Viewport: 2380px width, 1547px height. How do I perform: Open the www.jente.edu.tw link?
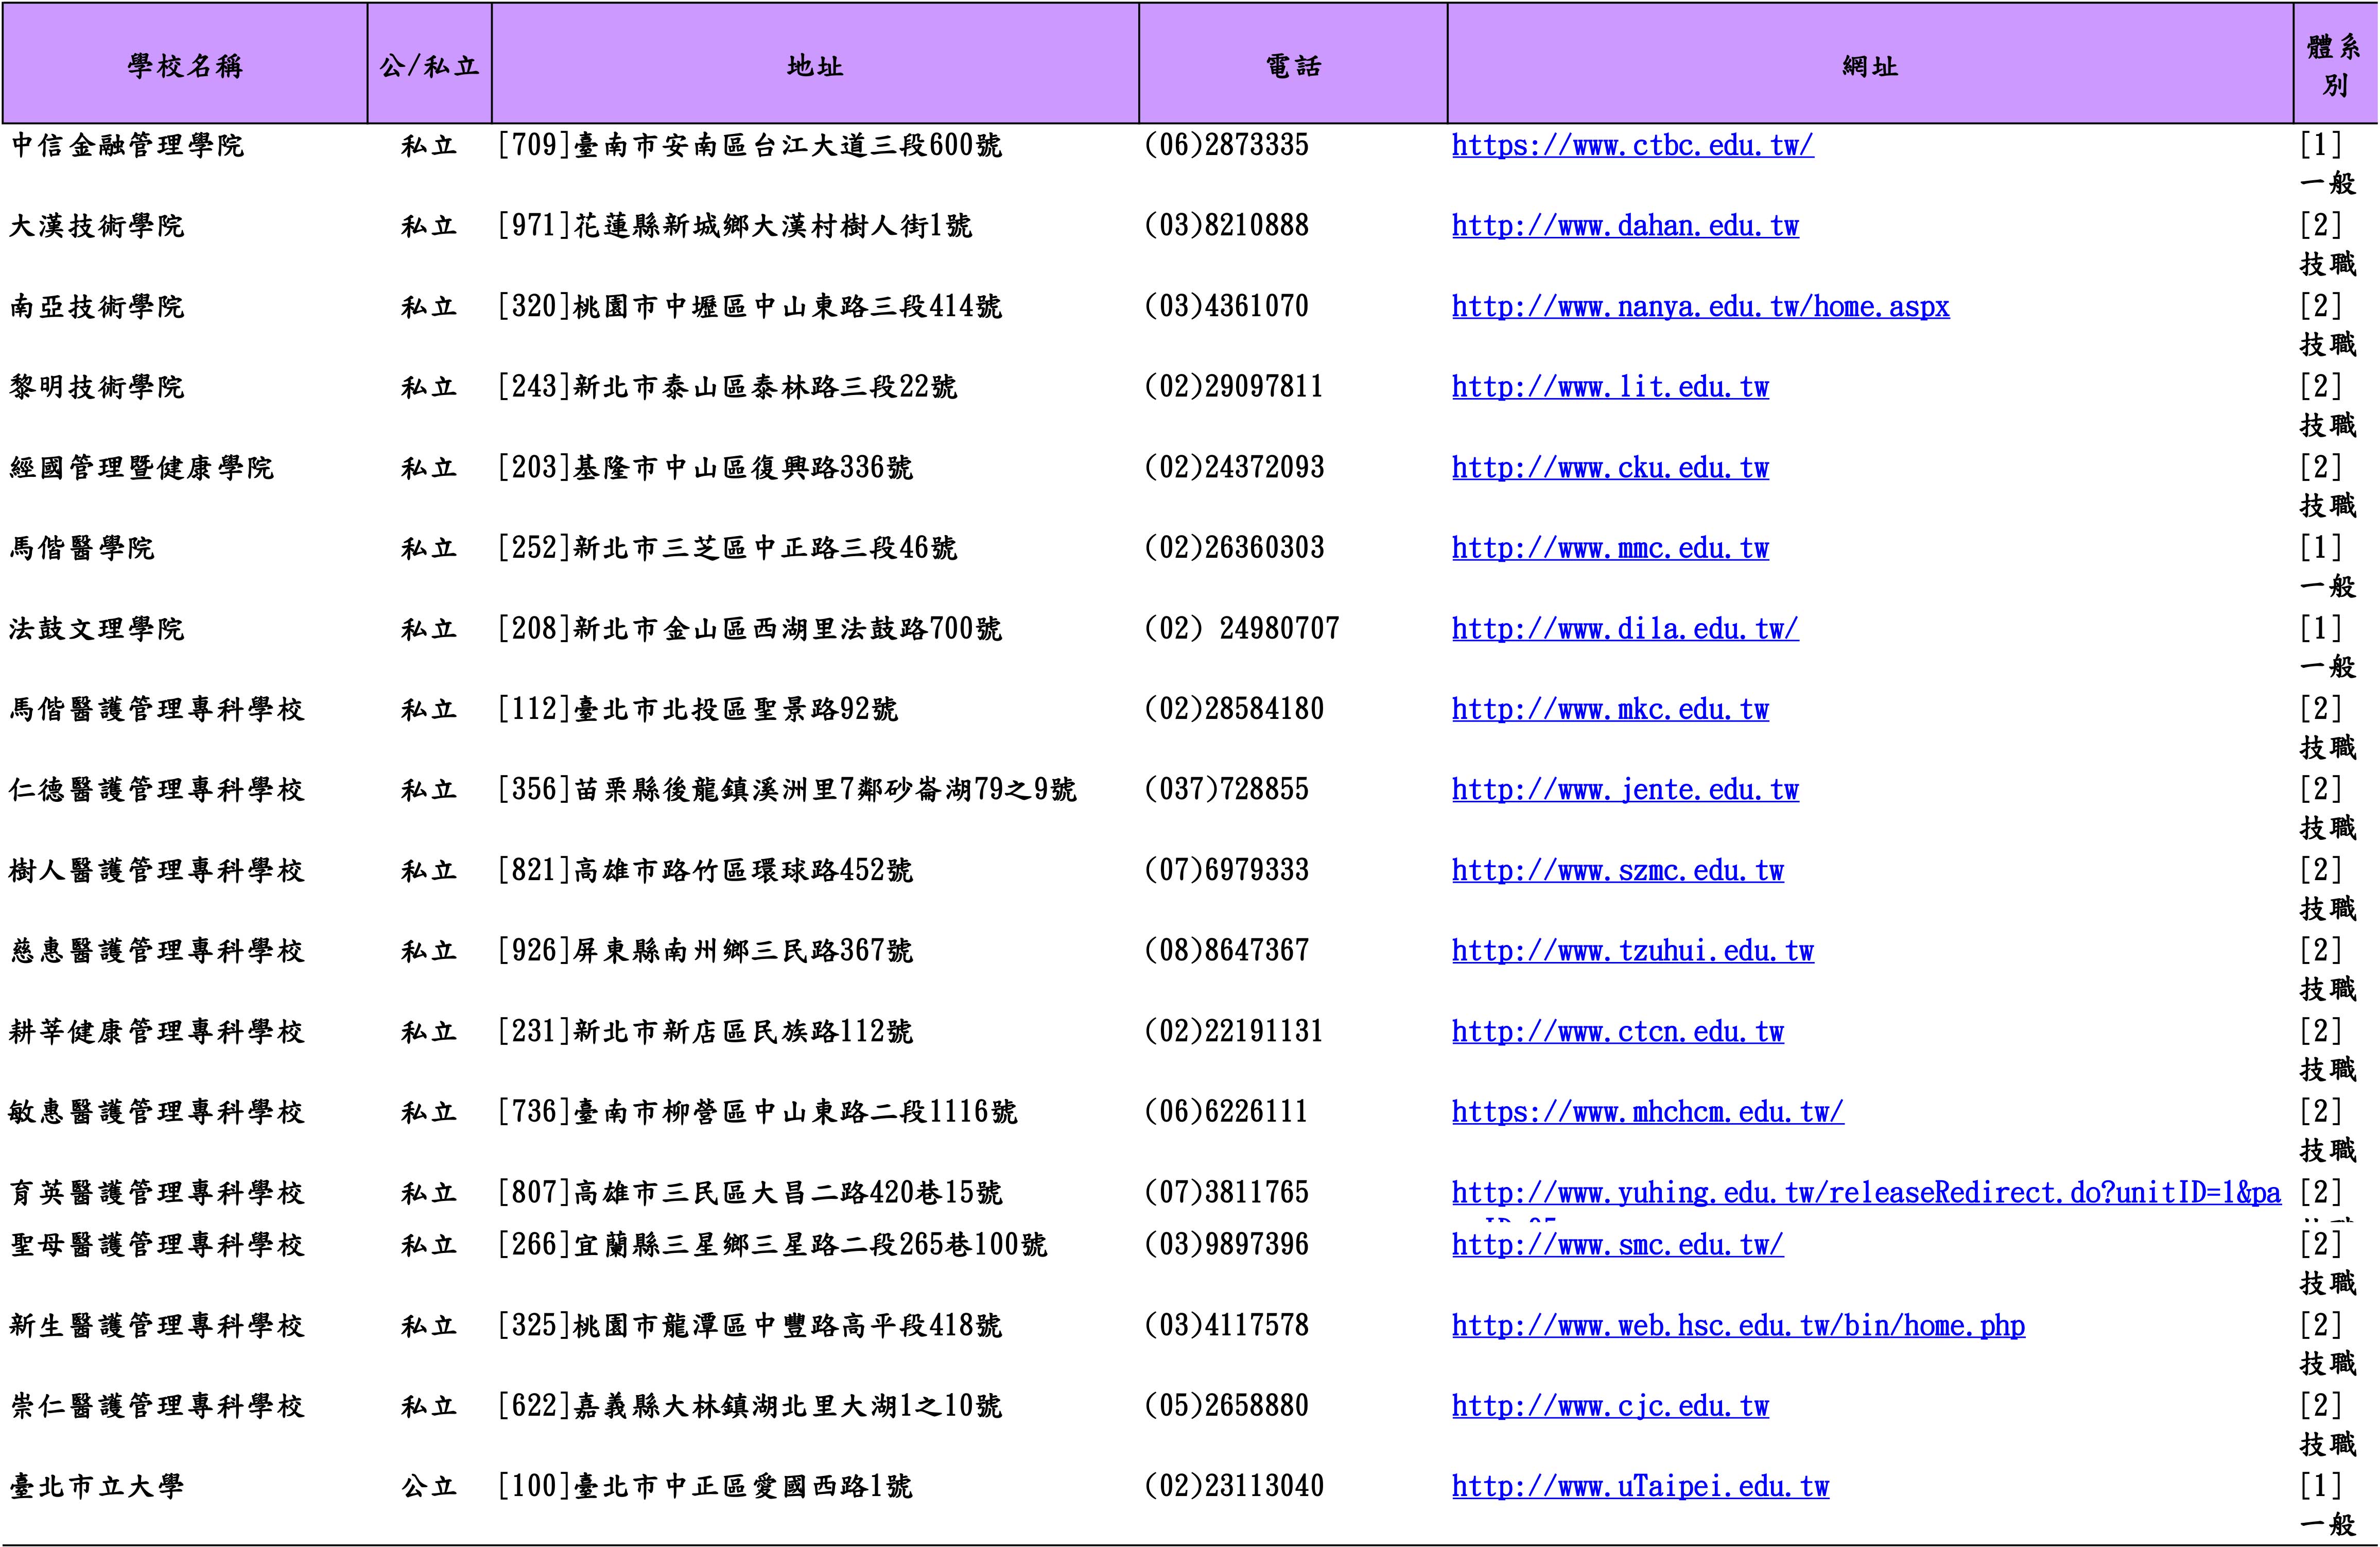pos(1625,790)
